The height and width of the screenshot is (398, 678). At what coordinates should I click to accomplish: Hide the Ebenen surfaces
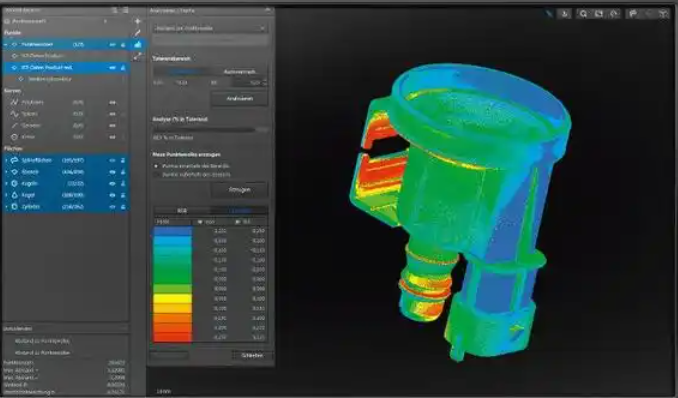(x=112, y=172)
